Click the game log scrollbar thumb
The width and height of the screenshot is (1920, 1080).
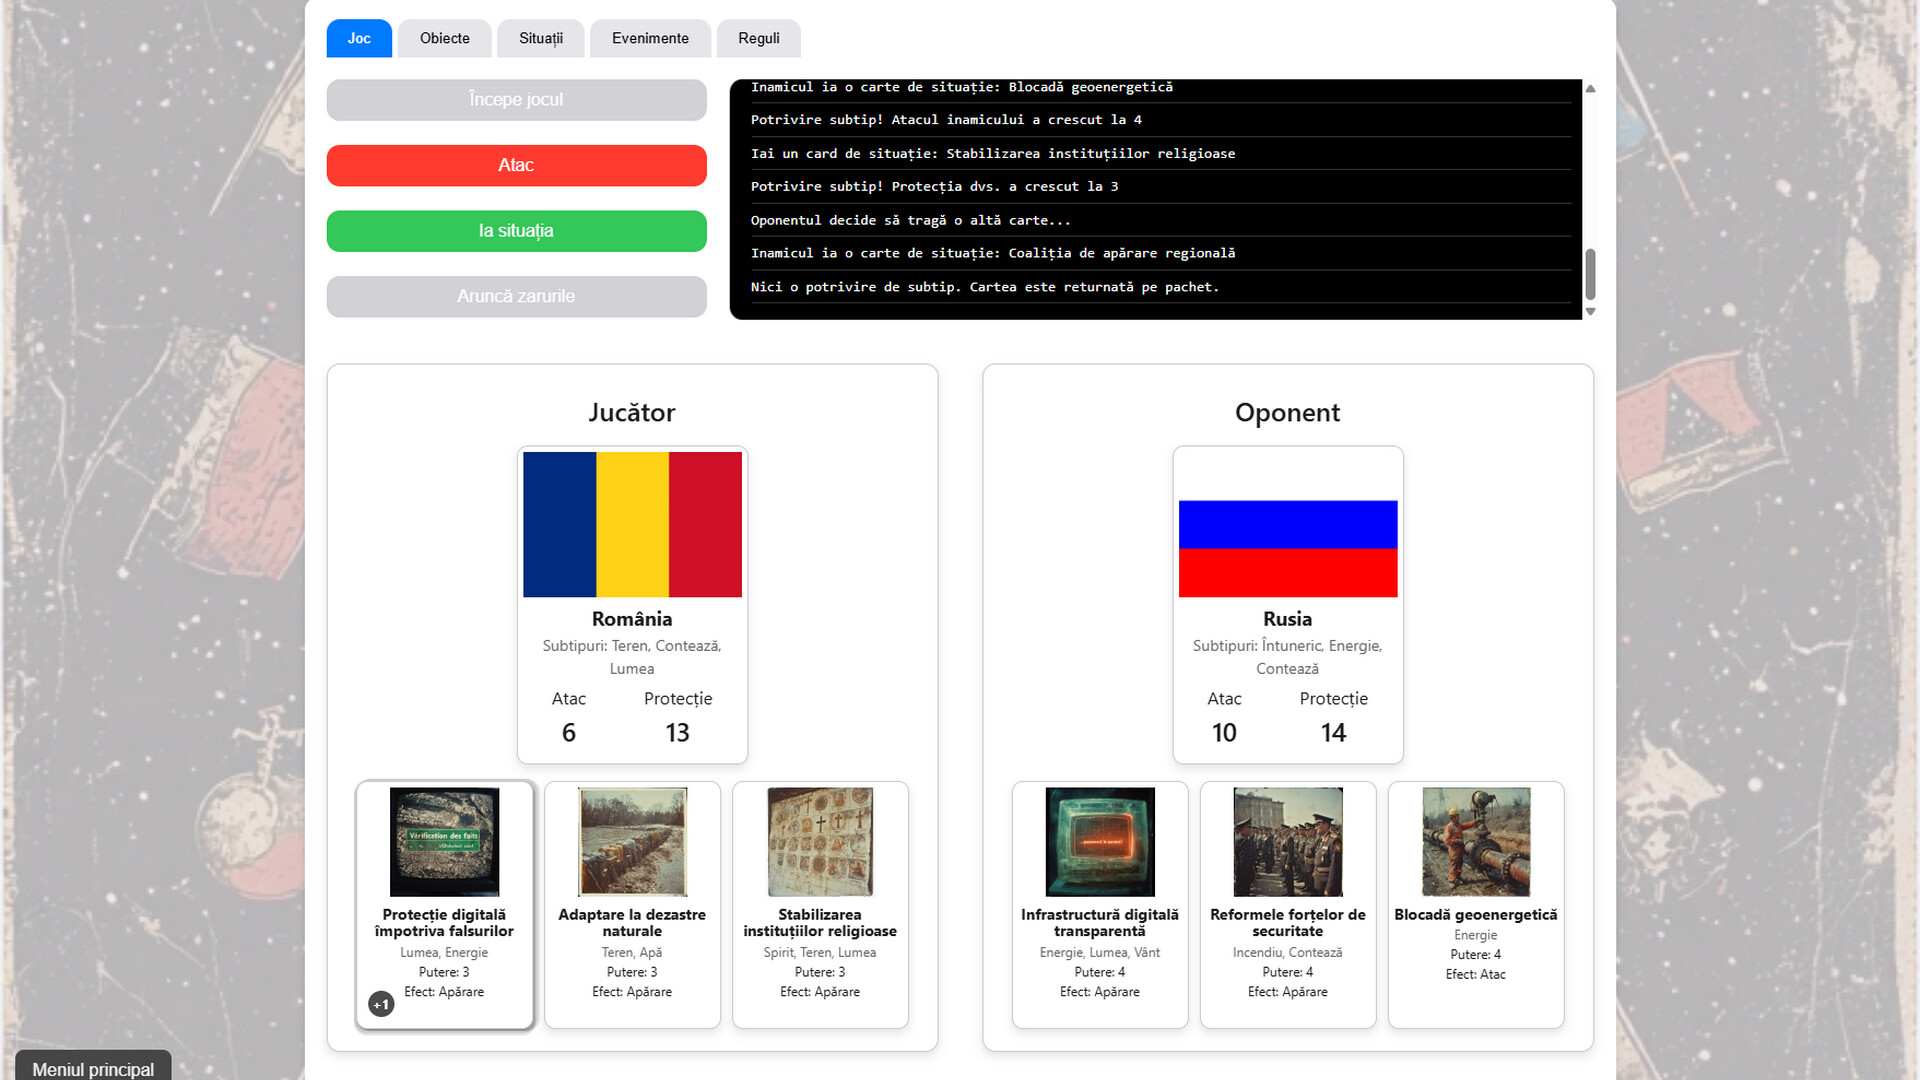click(x=1590, y=274)
